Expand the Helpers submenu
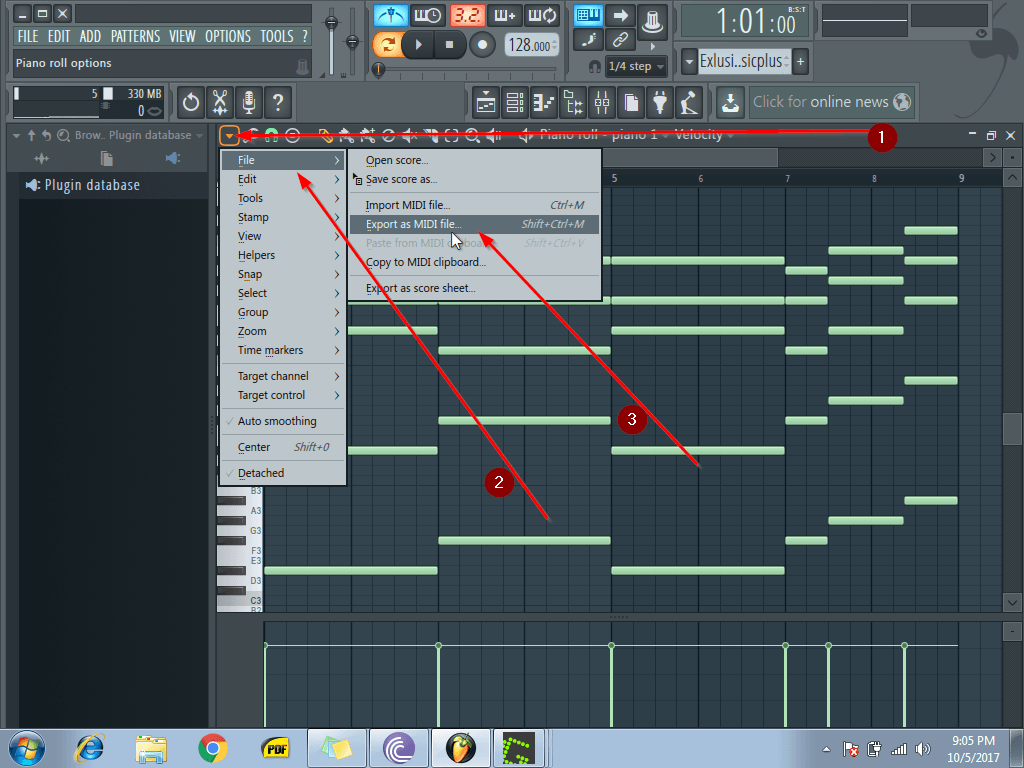 pyautogui.click(x=283, y=255)
